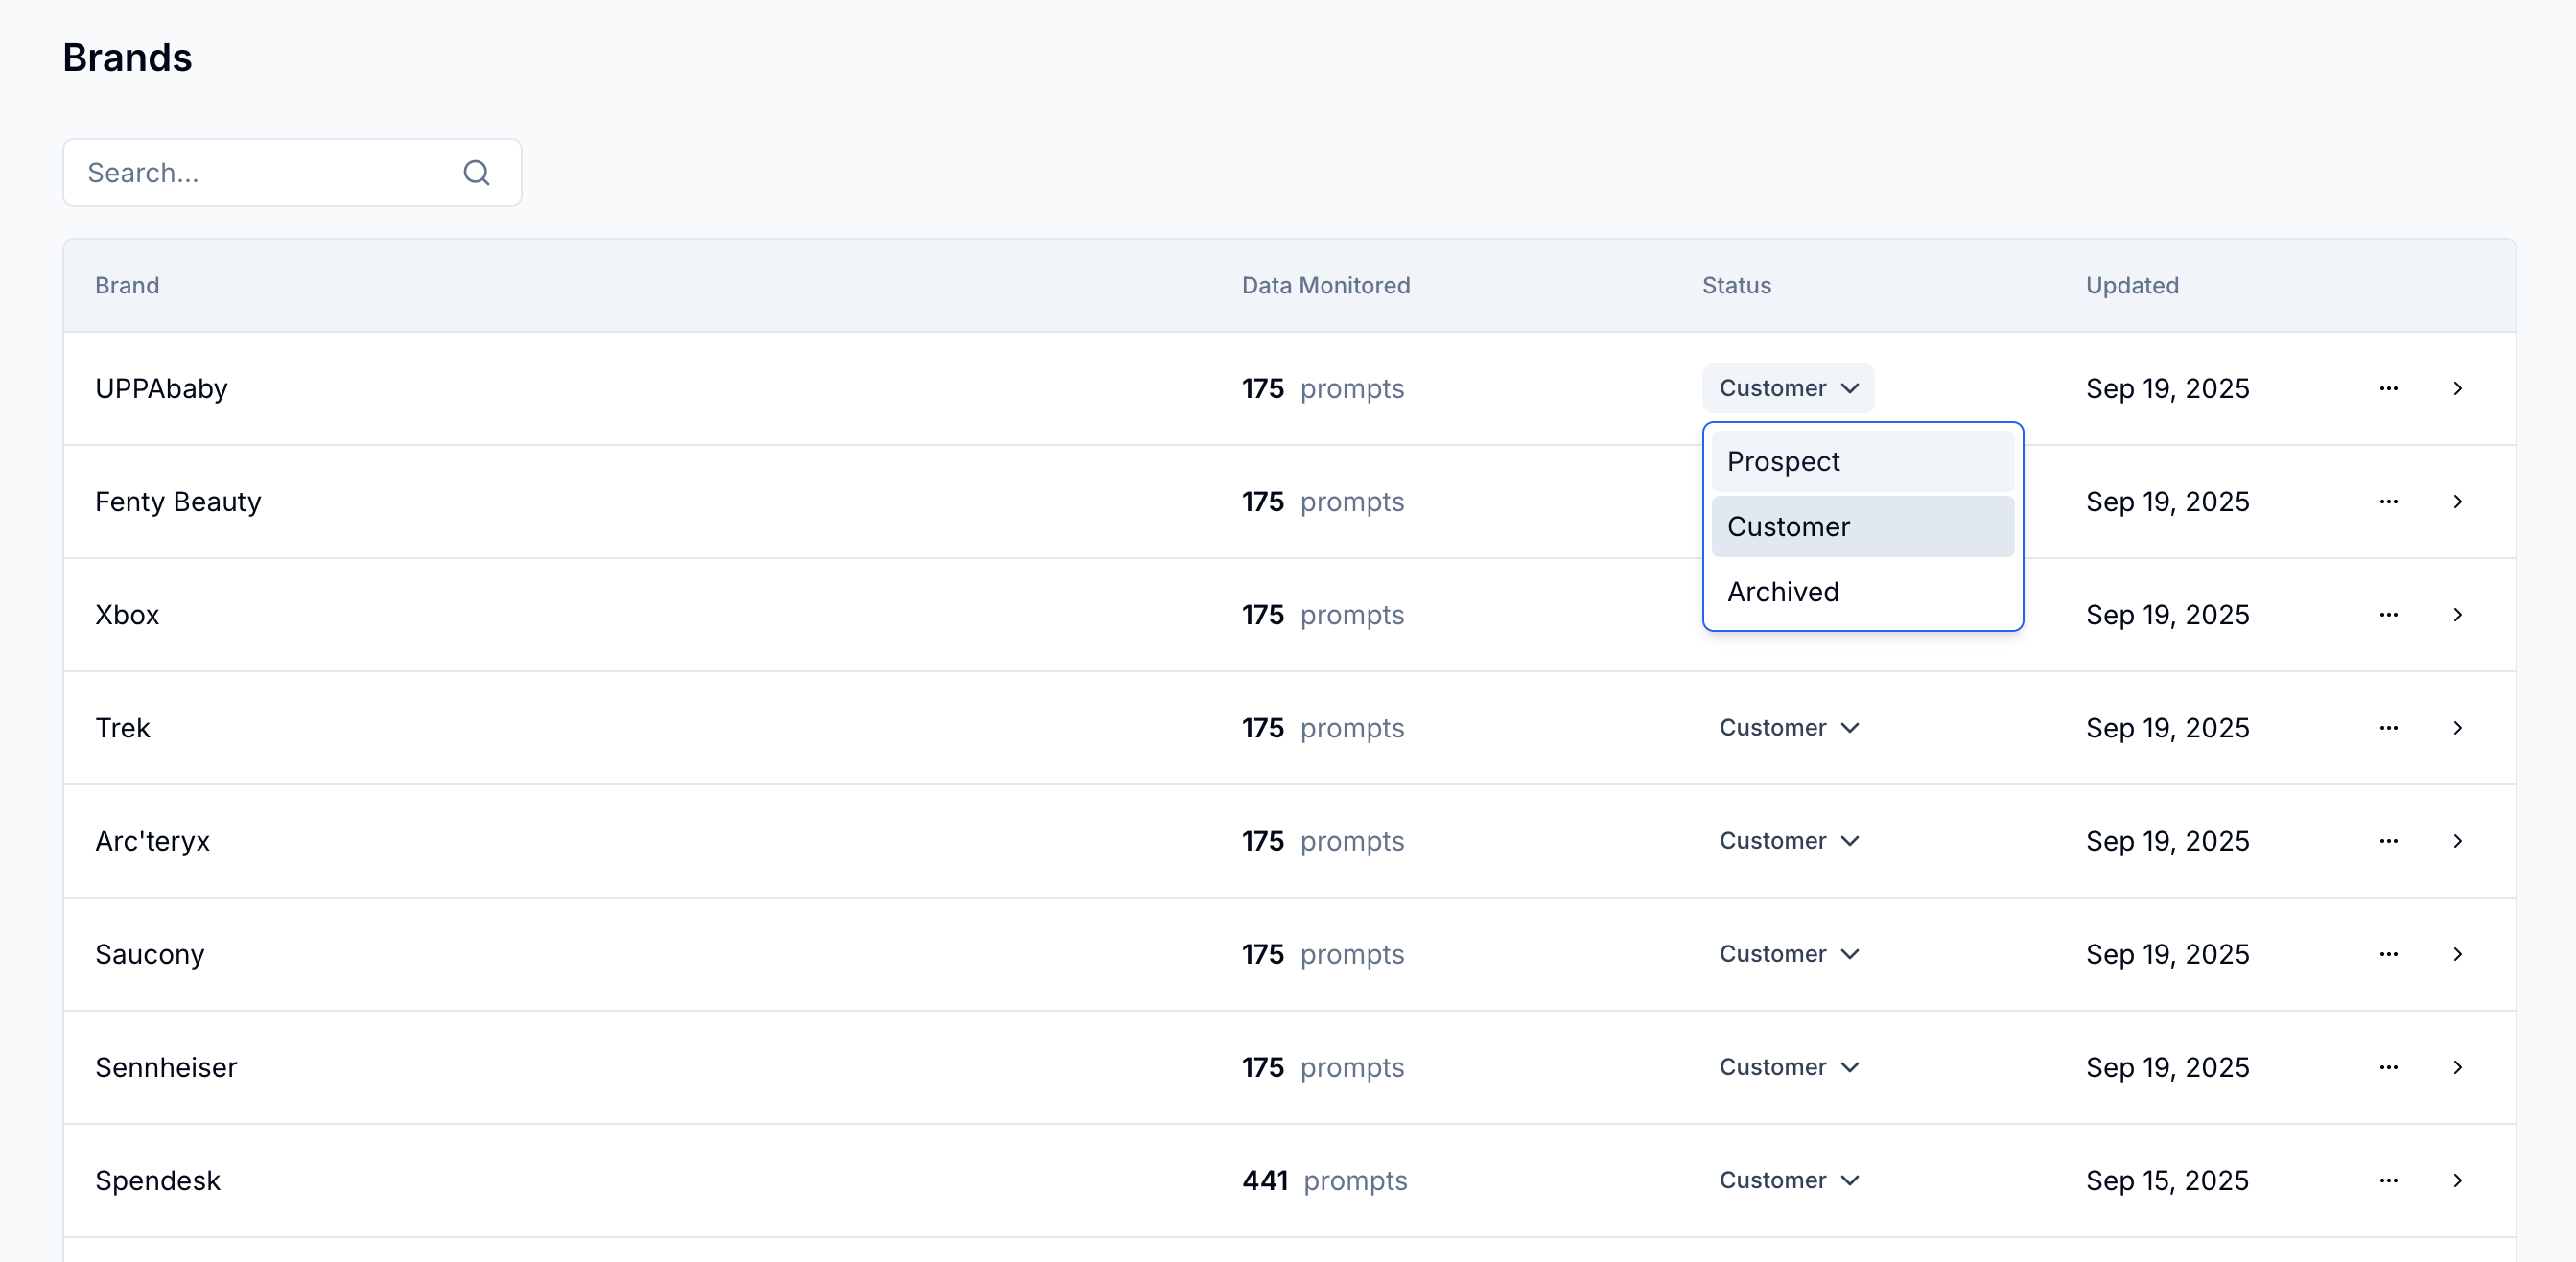The image size is (2576, 1262).
Task: Open the three-dot menu for UPPAbaby
Action: pyautogui.click(x=2388, y=388)
